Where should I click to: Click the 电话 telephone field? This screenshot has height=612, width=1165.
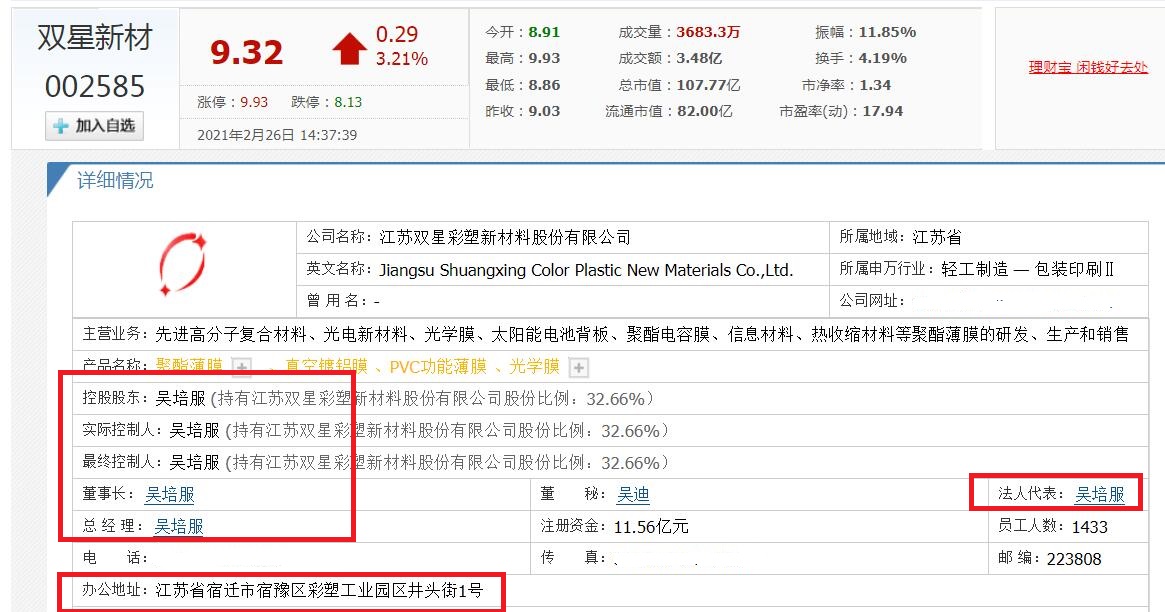point(301,558)
